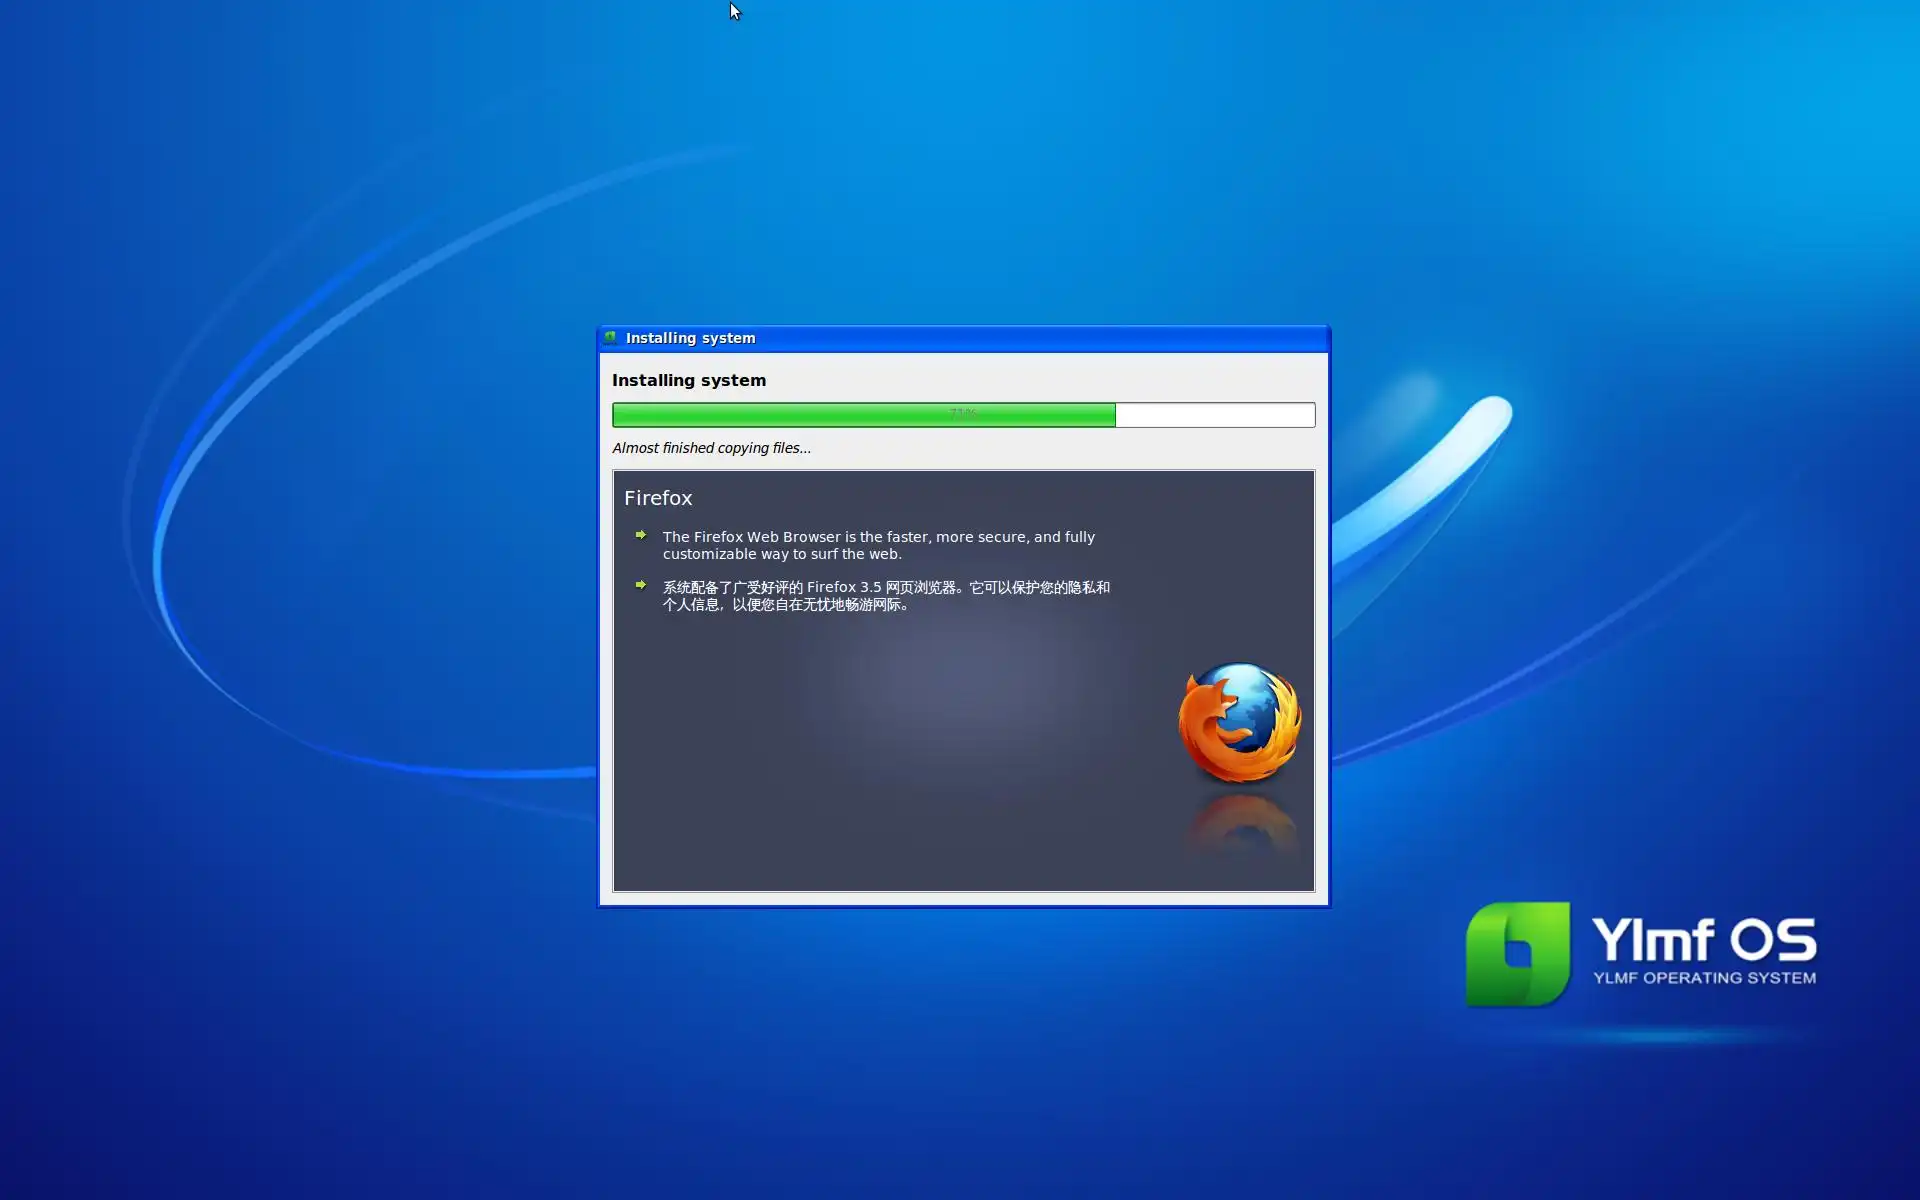Click 'Almost finished copying files...' status text

711,448
